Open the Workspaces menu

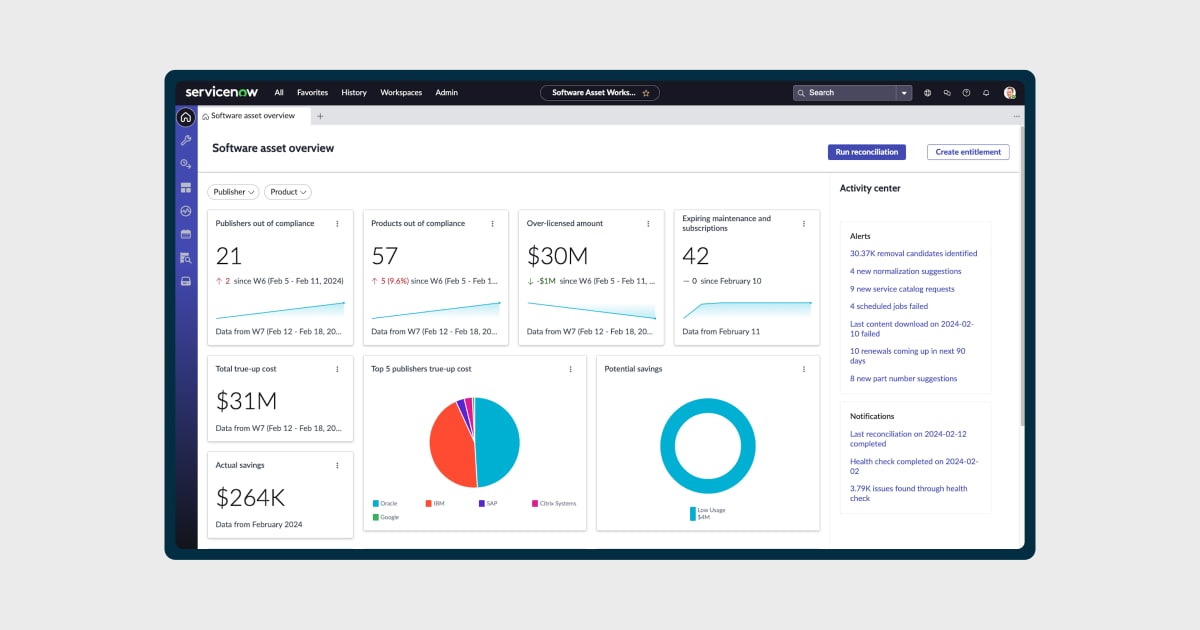point(401,92)
